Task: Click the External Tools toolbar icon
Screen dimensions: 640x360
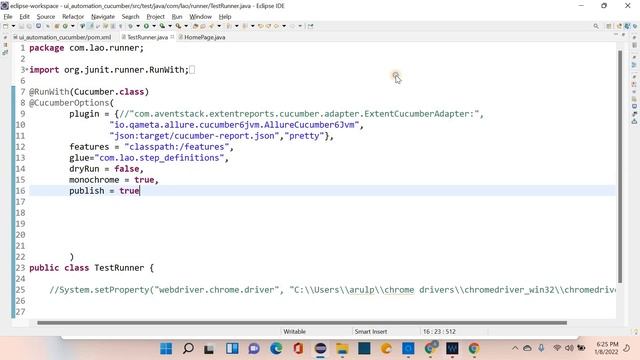Action: (x=178, y=26)
